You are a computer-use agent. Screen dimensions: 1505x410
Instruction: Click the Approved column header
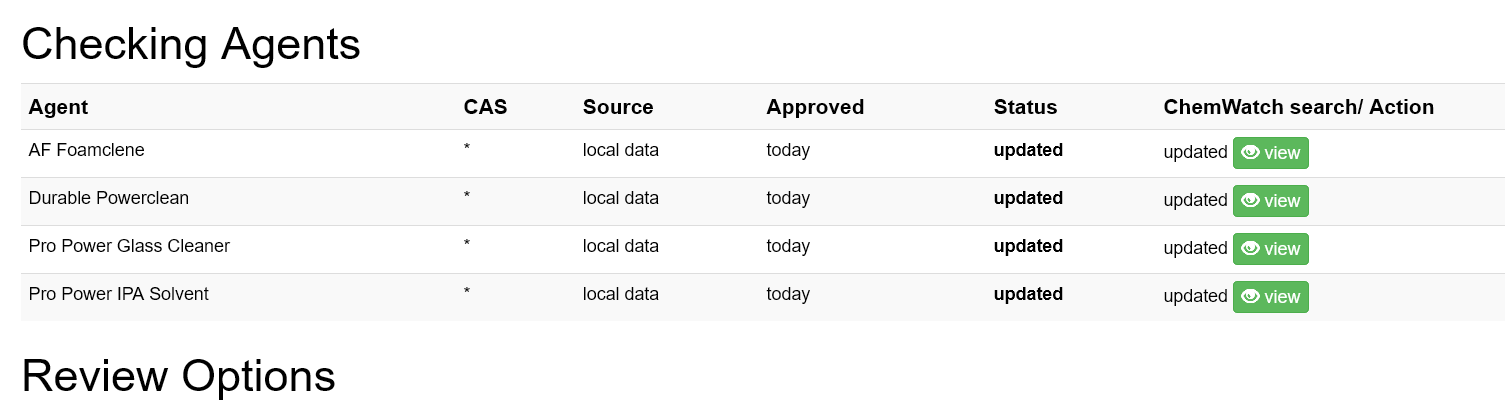pos(815,107)
